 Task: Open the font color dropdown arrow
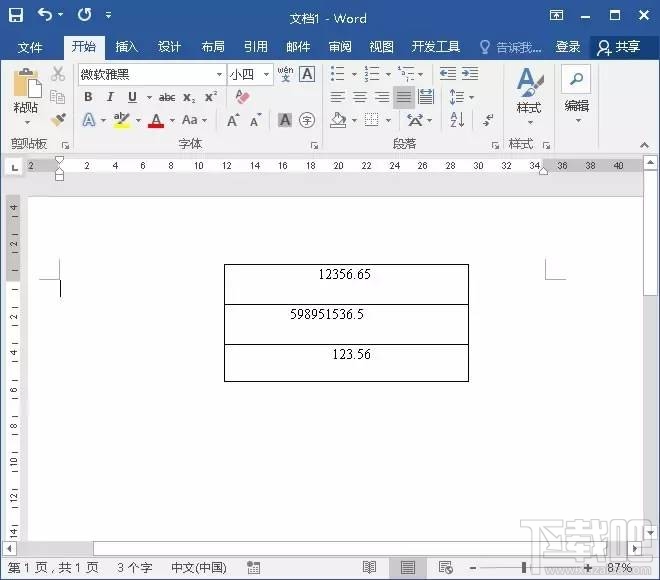(172, 121)
